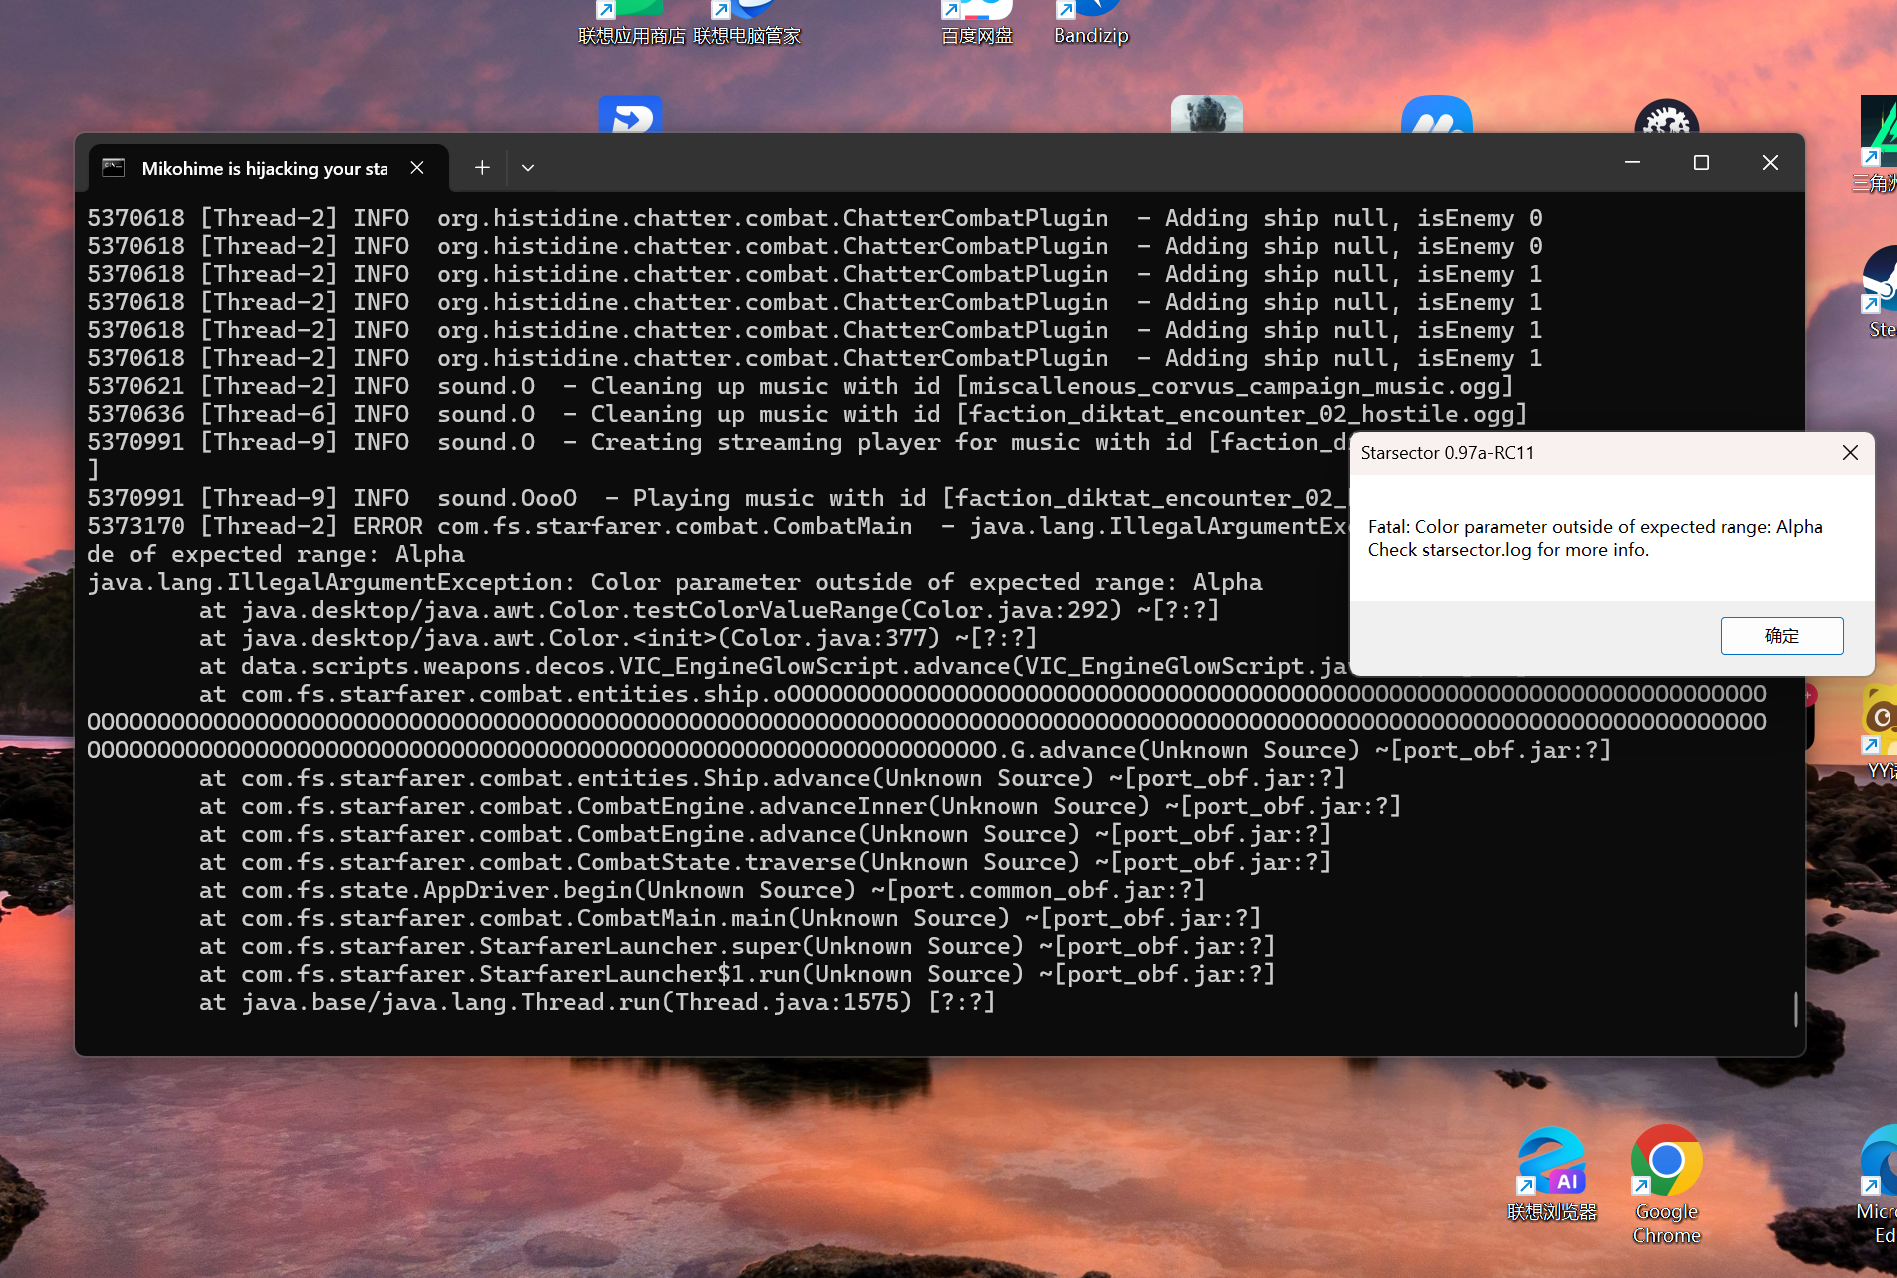Select the "Mikohime is hijacking" terminal tab
This screenshot has height=1278, width=1897.
tap(264, 168)
